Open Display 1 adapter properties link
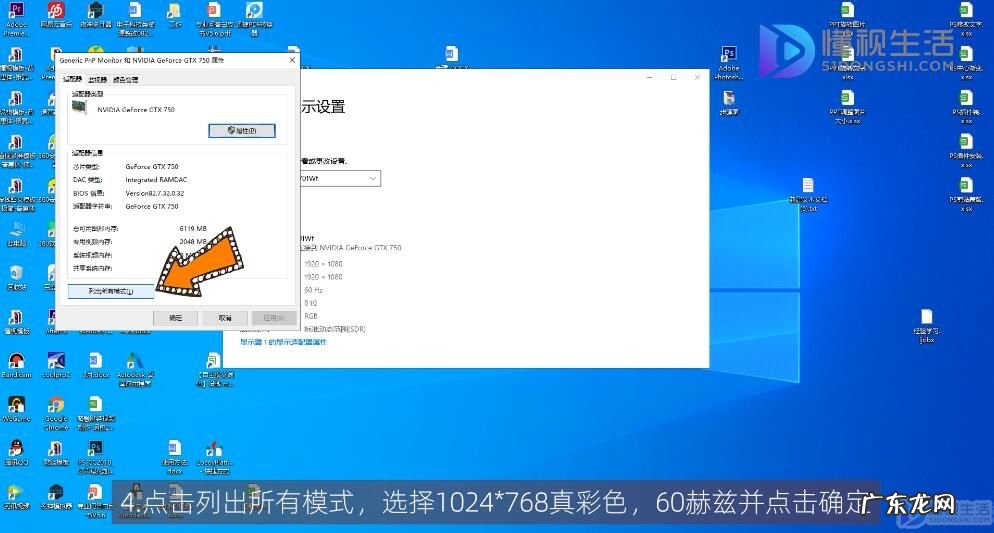The width and height of the screenshot is (994, 533). coord(283,342)
